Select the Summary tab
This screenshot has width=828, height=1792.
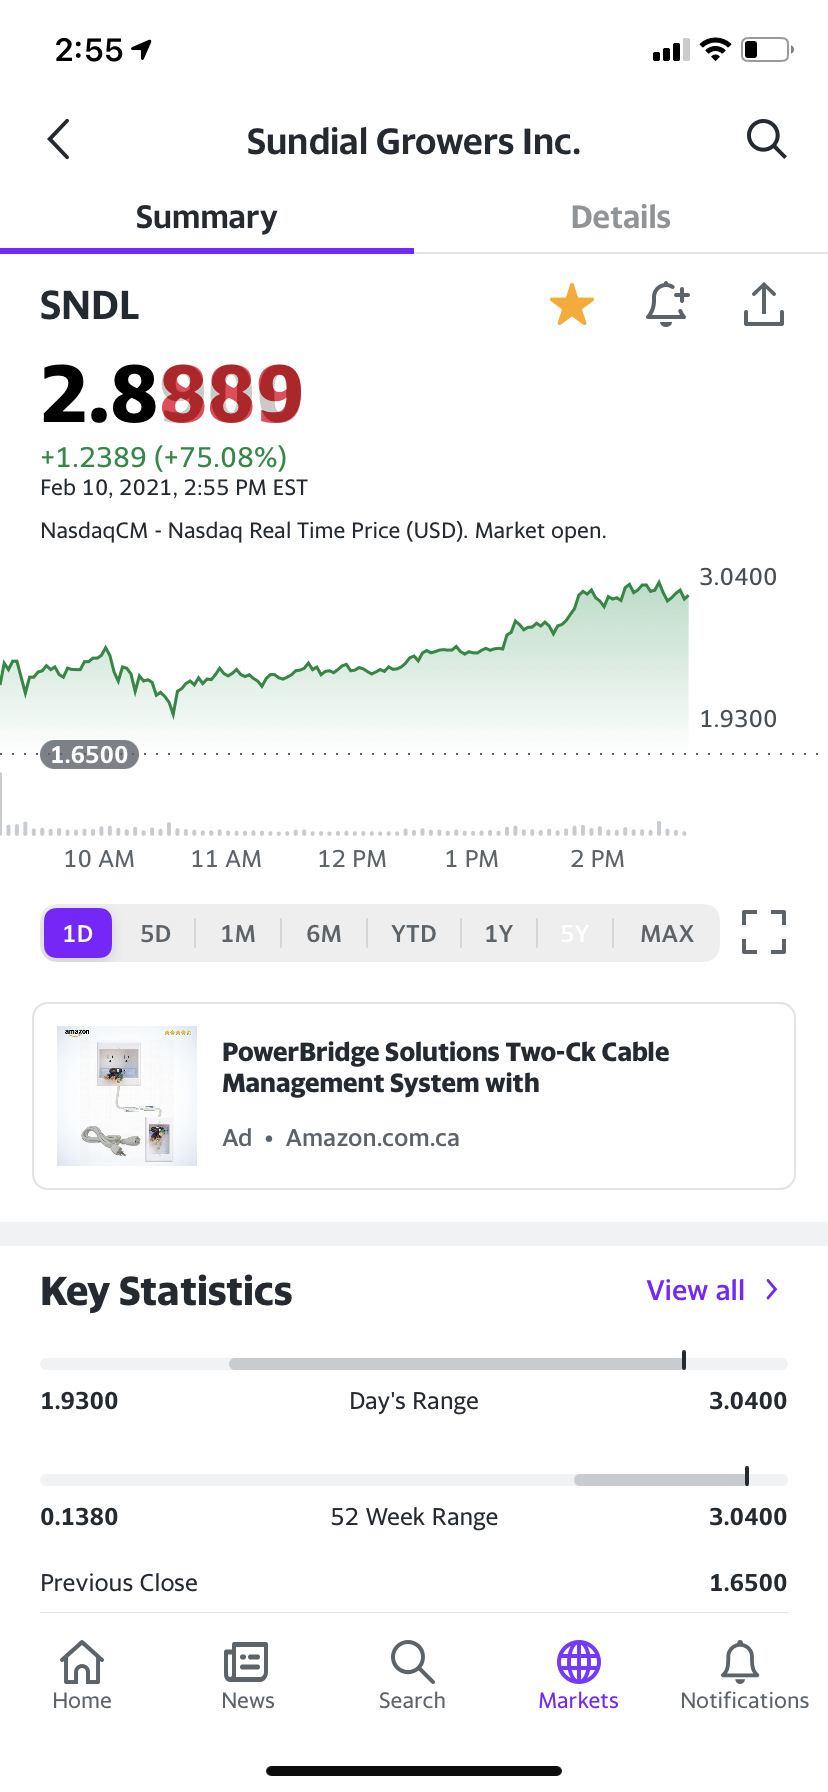(x=207, y=217)
